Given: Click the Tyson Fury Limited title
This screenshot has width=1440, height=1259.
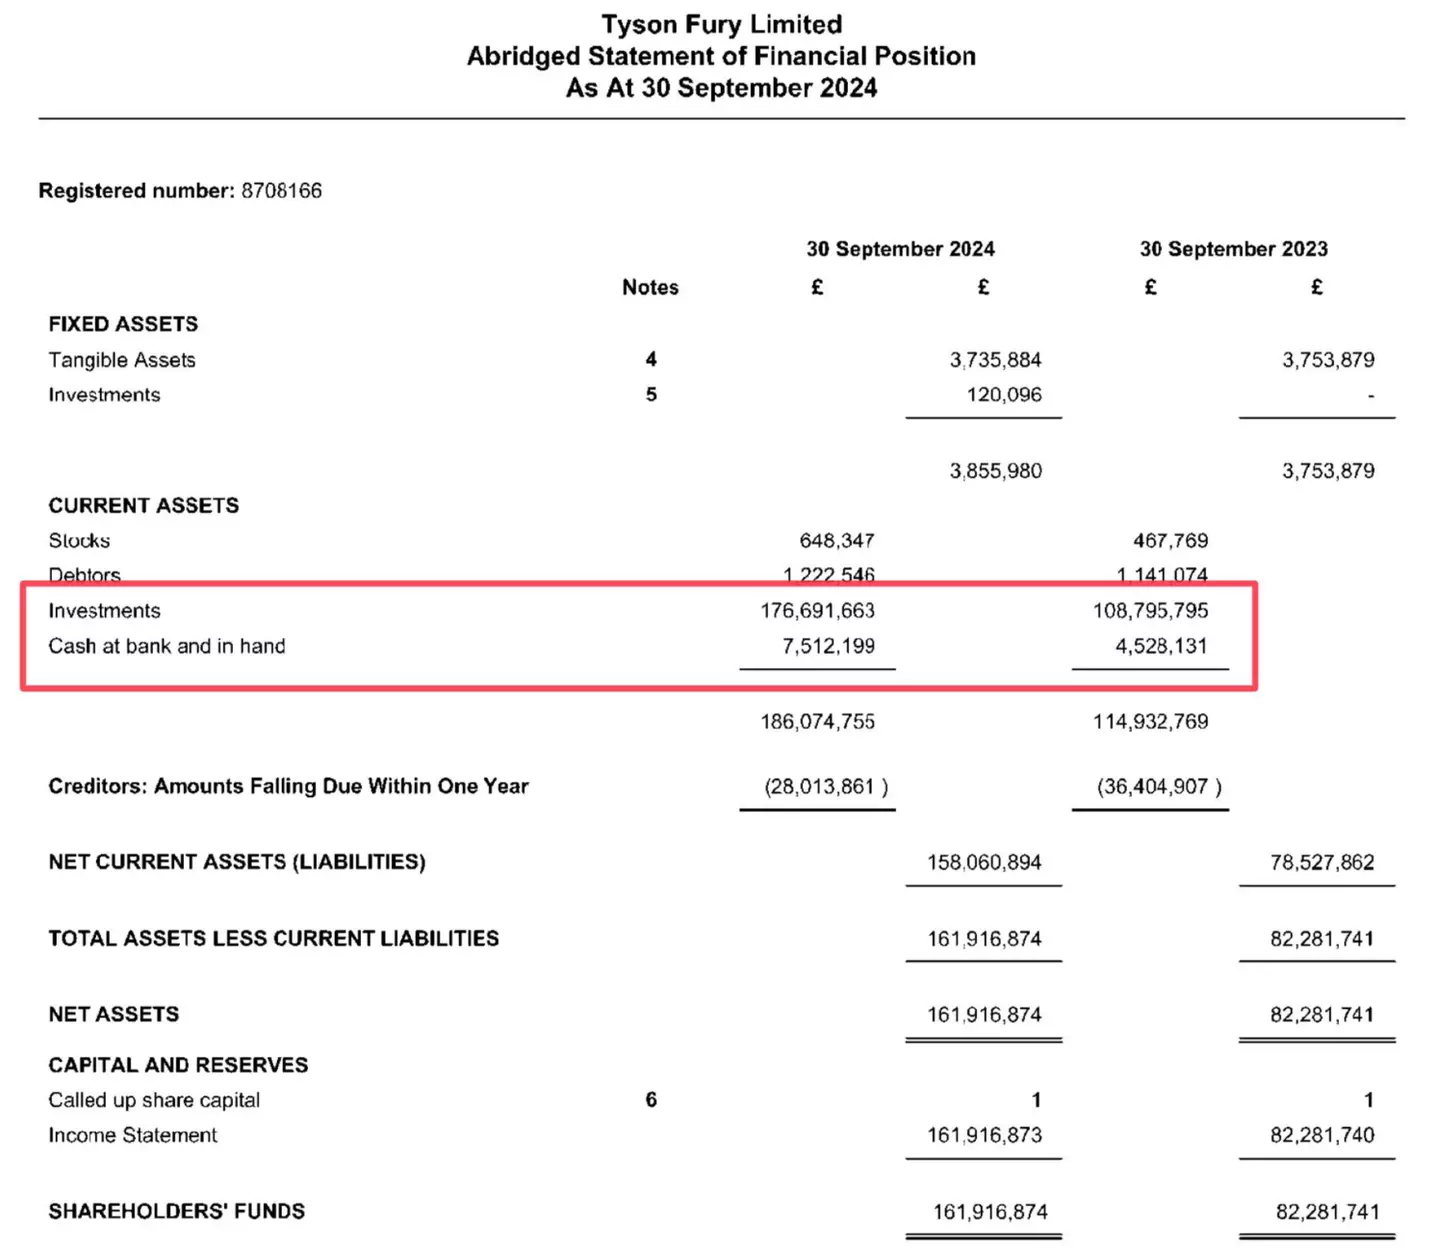Looking at the screenshot, I should (721, 24).
